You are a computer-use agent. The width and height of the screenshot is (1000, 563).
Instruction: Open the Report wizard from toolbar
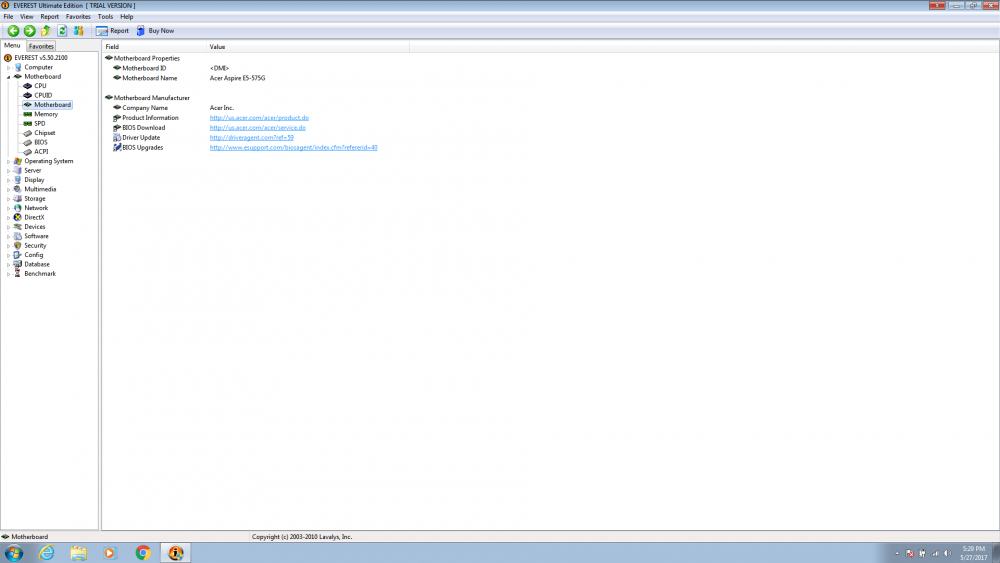point(112,31)
